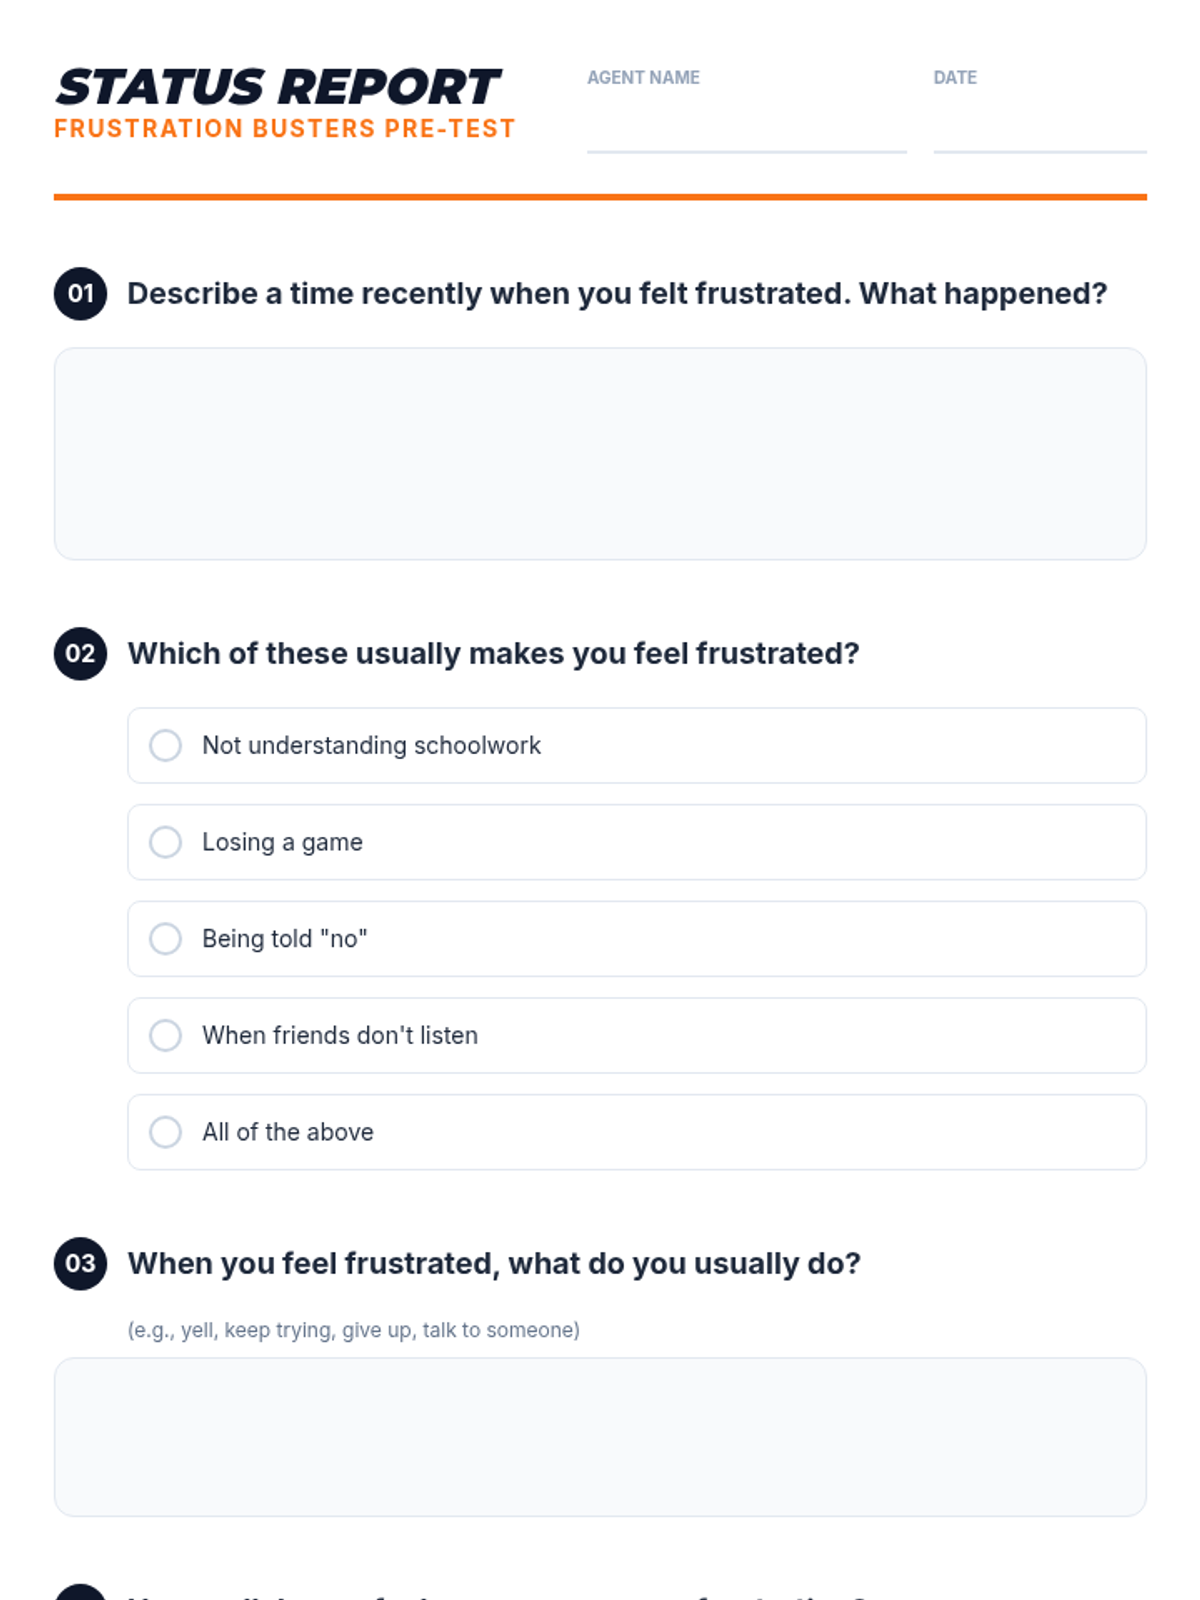Click the "Describe a time recently" question heading
This screenshot has height=1600, width=1200.
pyautogui.click(x=617, y=294)
